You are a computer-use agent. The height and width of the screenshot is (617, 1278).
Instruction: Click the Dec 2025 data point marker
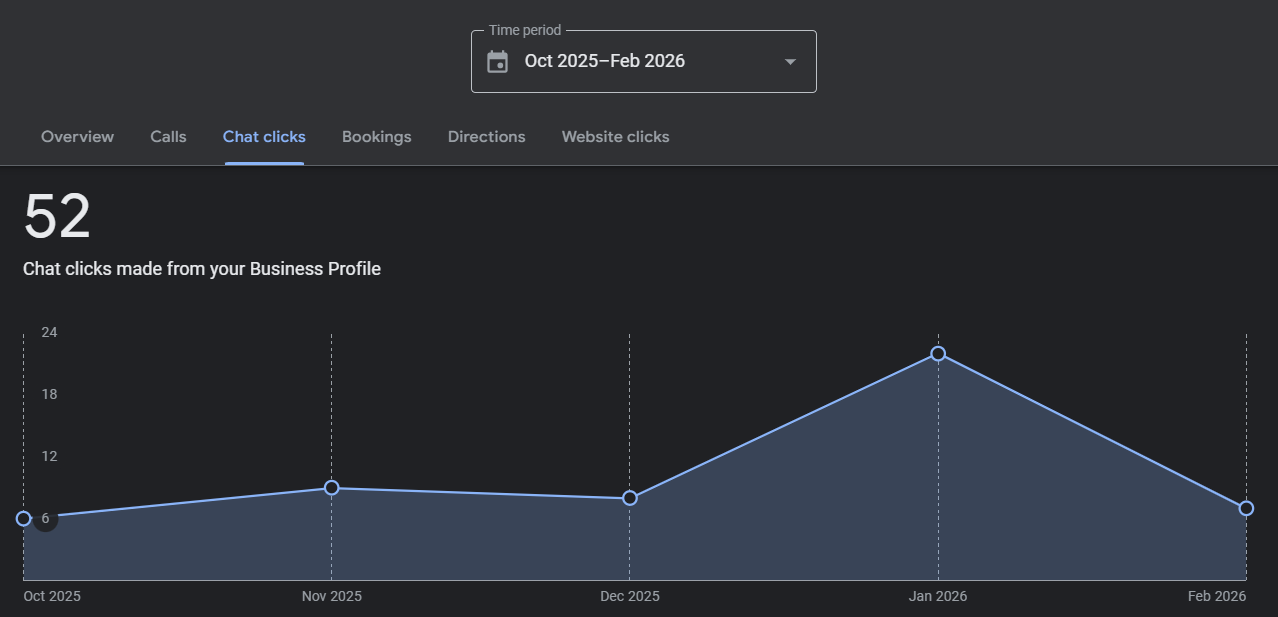pos(630,498)
